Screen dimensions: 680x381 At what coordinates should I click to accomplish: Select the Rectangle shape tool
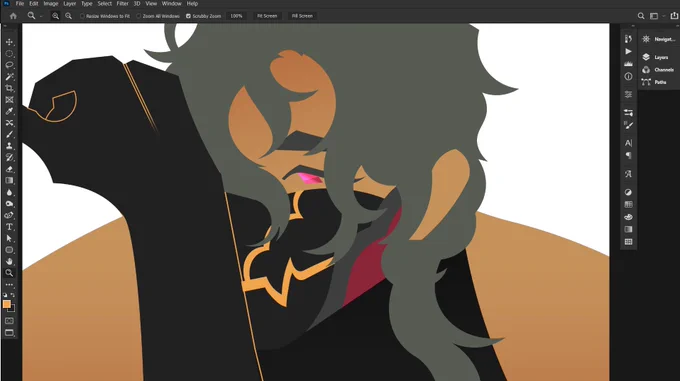[9, 250]
